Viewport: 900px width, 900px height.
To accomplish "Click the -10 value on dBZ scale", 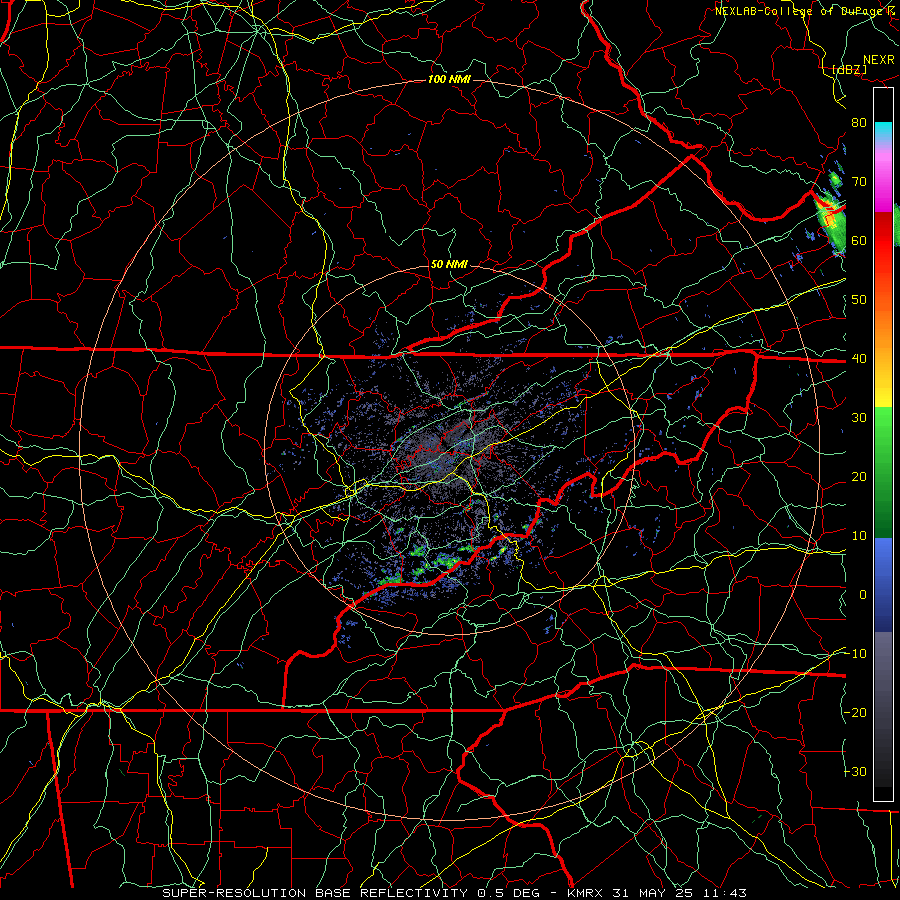I will click(x=856, y=654).
